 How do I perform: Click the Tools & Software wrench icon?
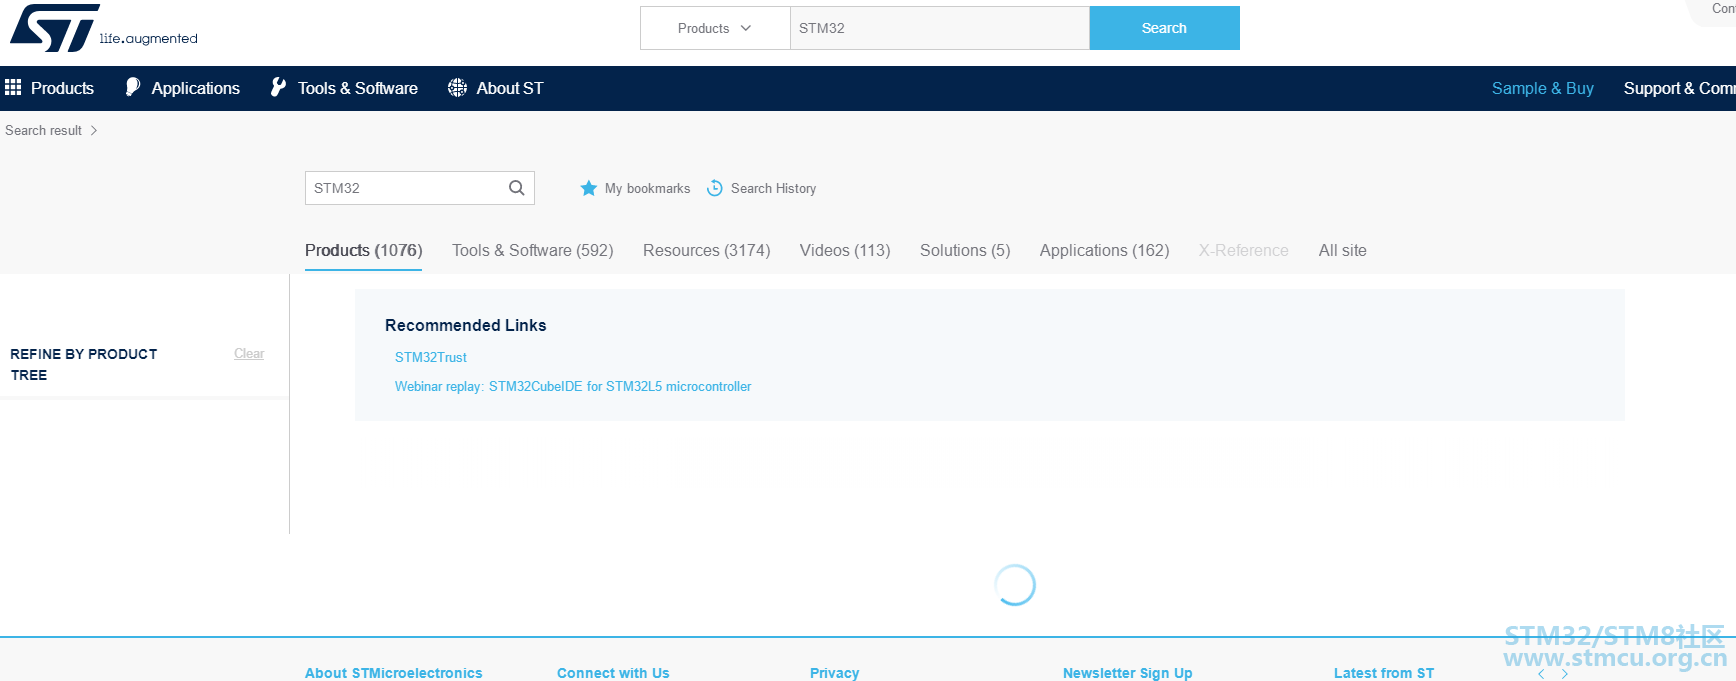point(279,88)
